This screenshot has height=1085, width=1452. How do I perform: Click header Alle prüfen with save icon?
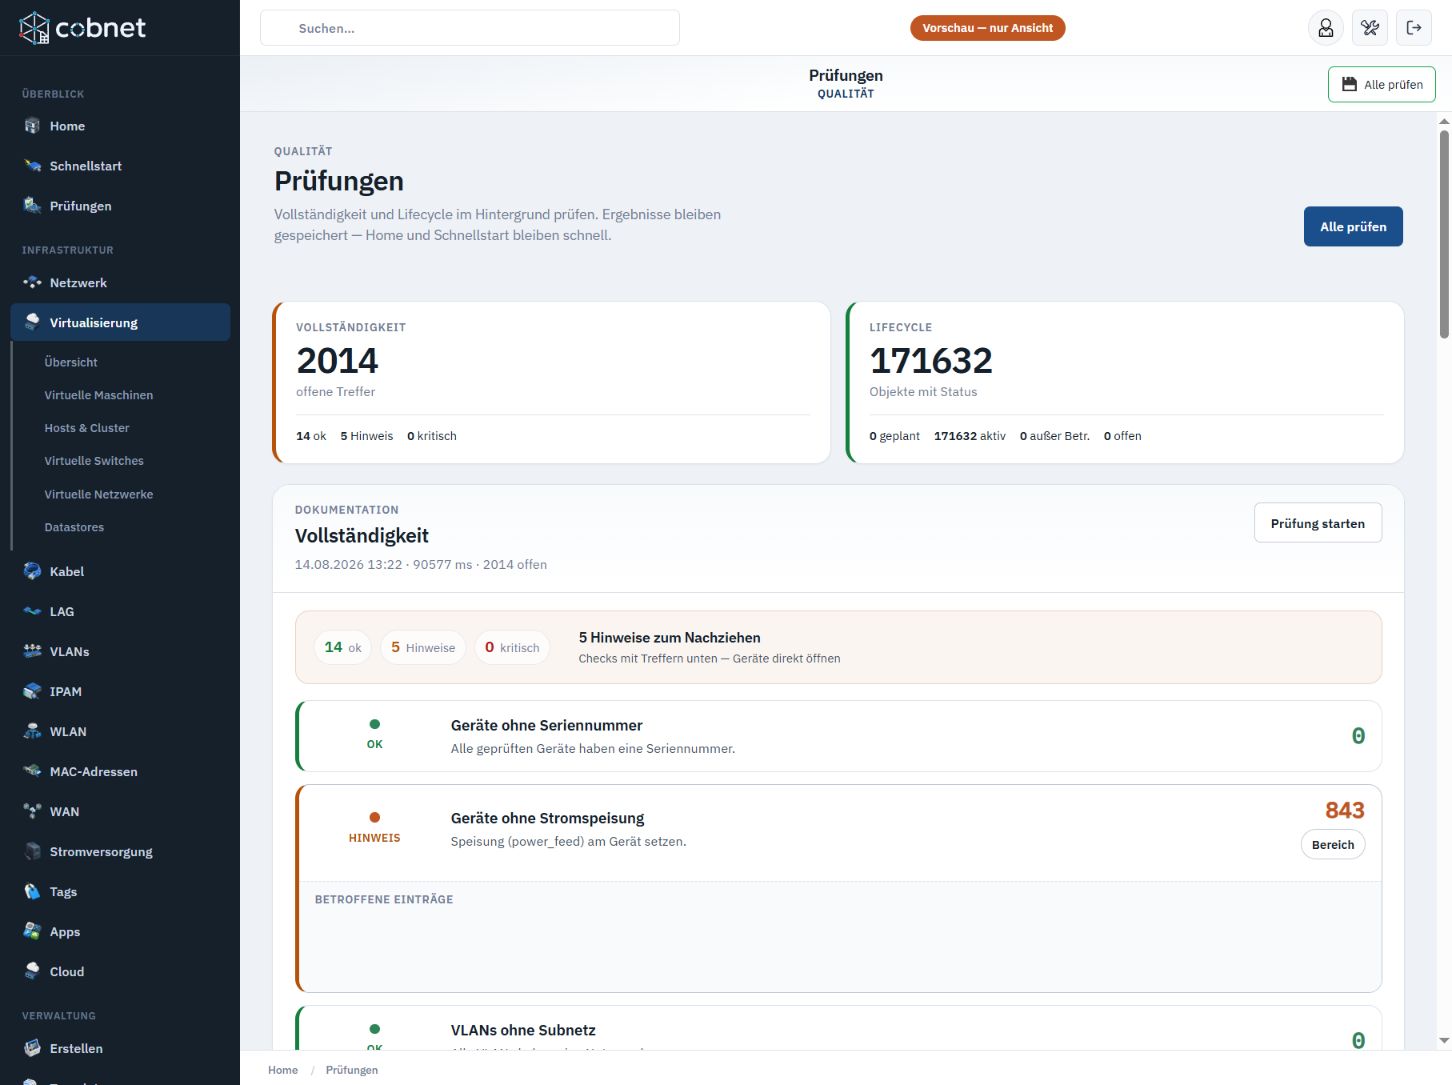pos(1381,85)
